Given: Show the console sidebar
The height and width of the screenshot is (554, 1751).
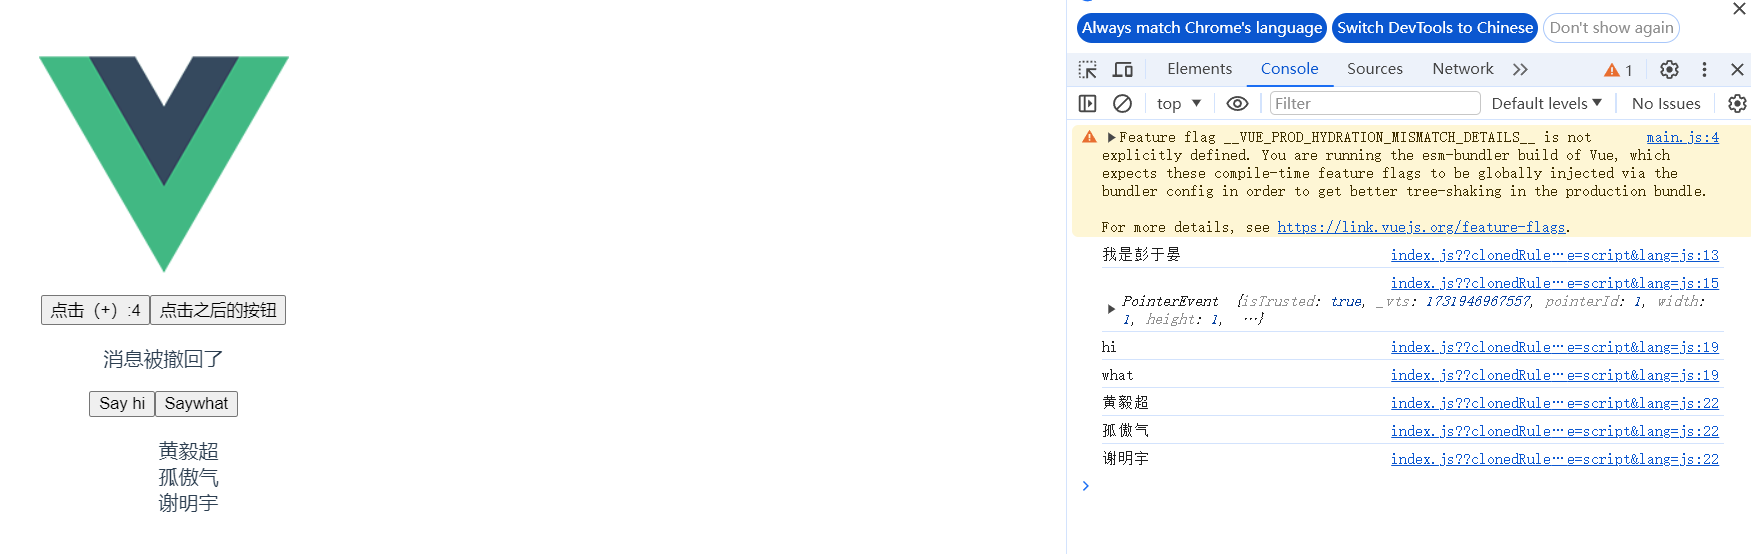Looking at the screenshot, I should (x=1088, y=103).
